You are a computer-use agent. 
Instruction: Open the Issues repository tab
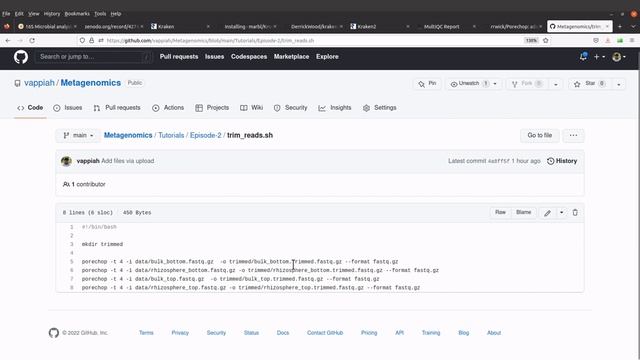coord(68,108)
